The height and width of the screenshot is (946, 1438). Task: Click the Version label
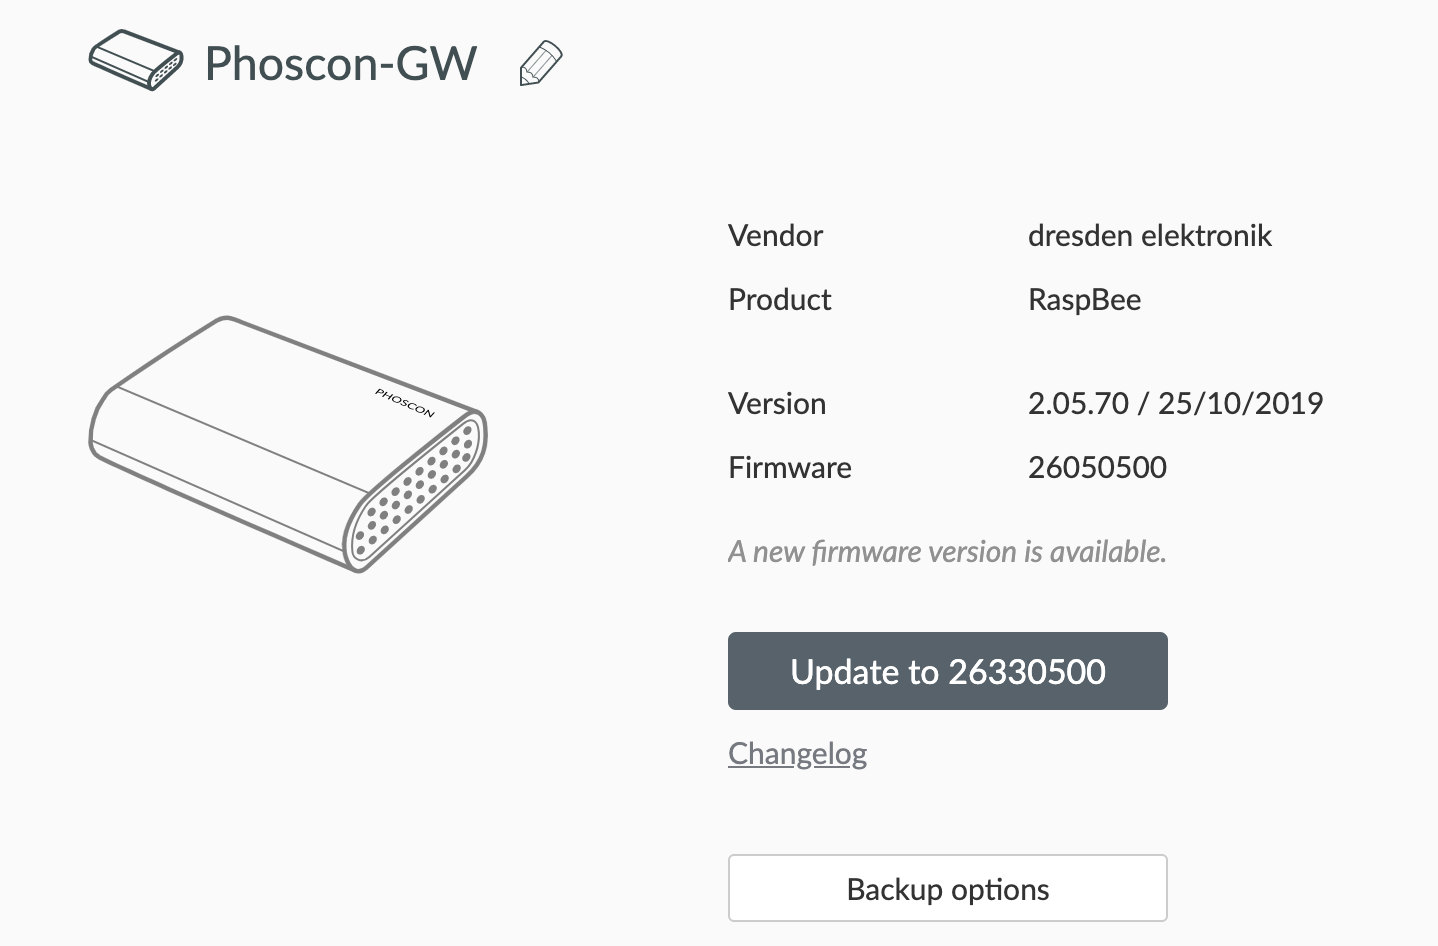777,404
